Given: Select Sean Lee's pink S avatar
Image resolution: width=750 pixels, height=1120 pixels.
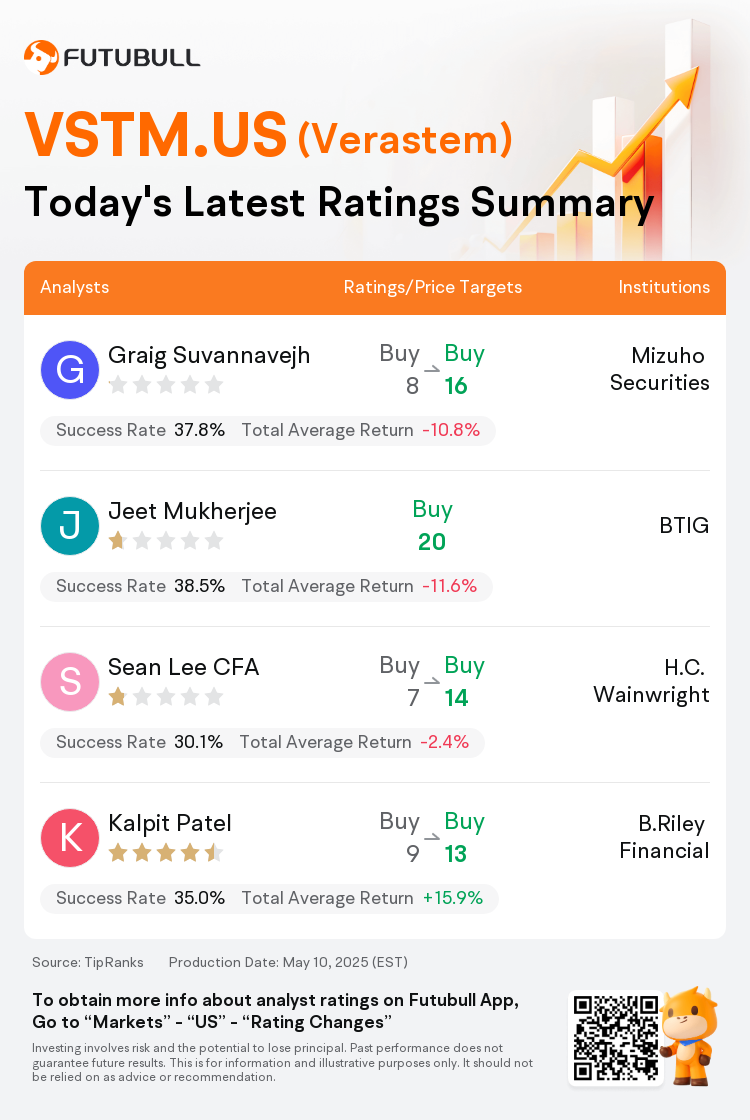Looking at the screenshot, I should (70, 681).
